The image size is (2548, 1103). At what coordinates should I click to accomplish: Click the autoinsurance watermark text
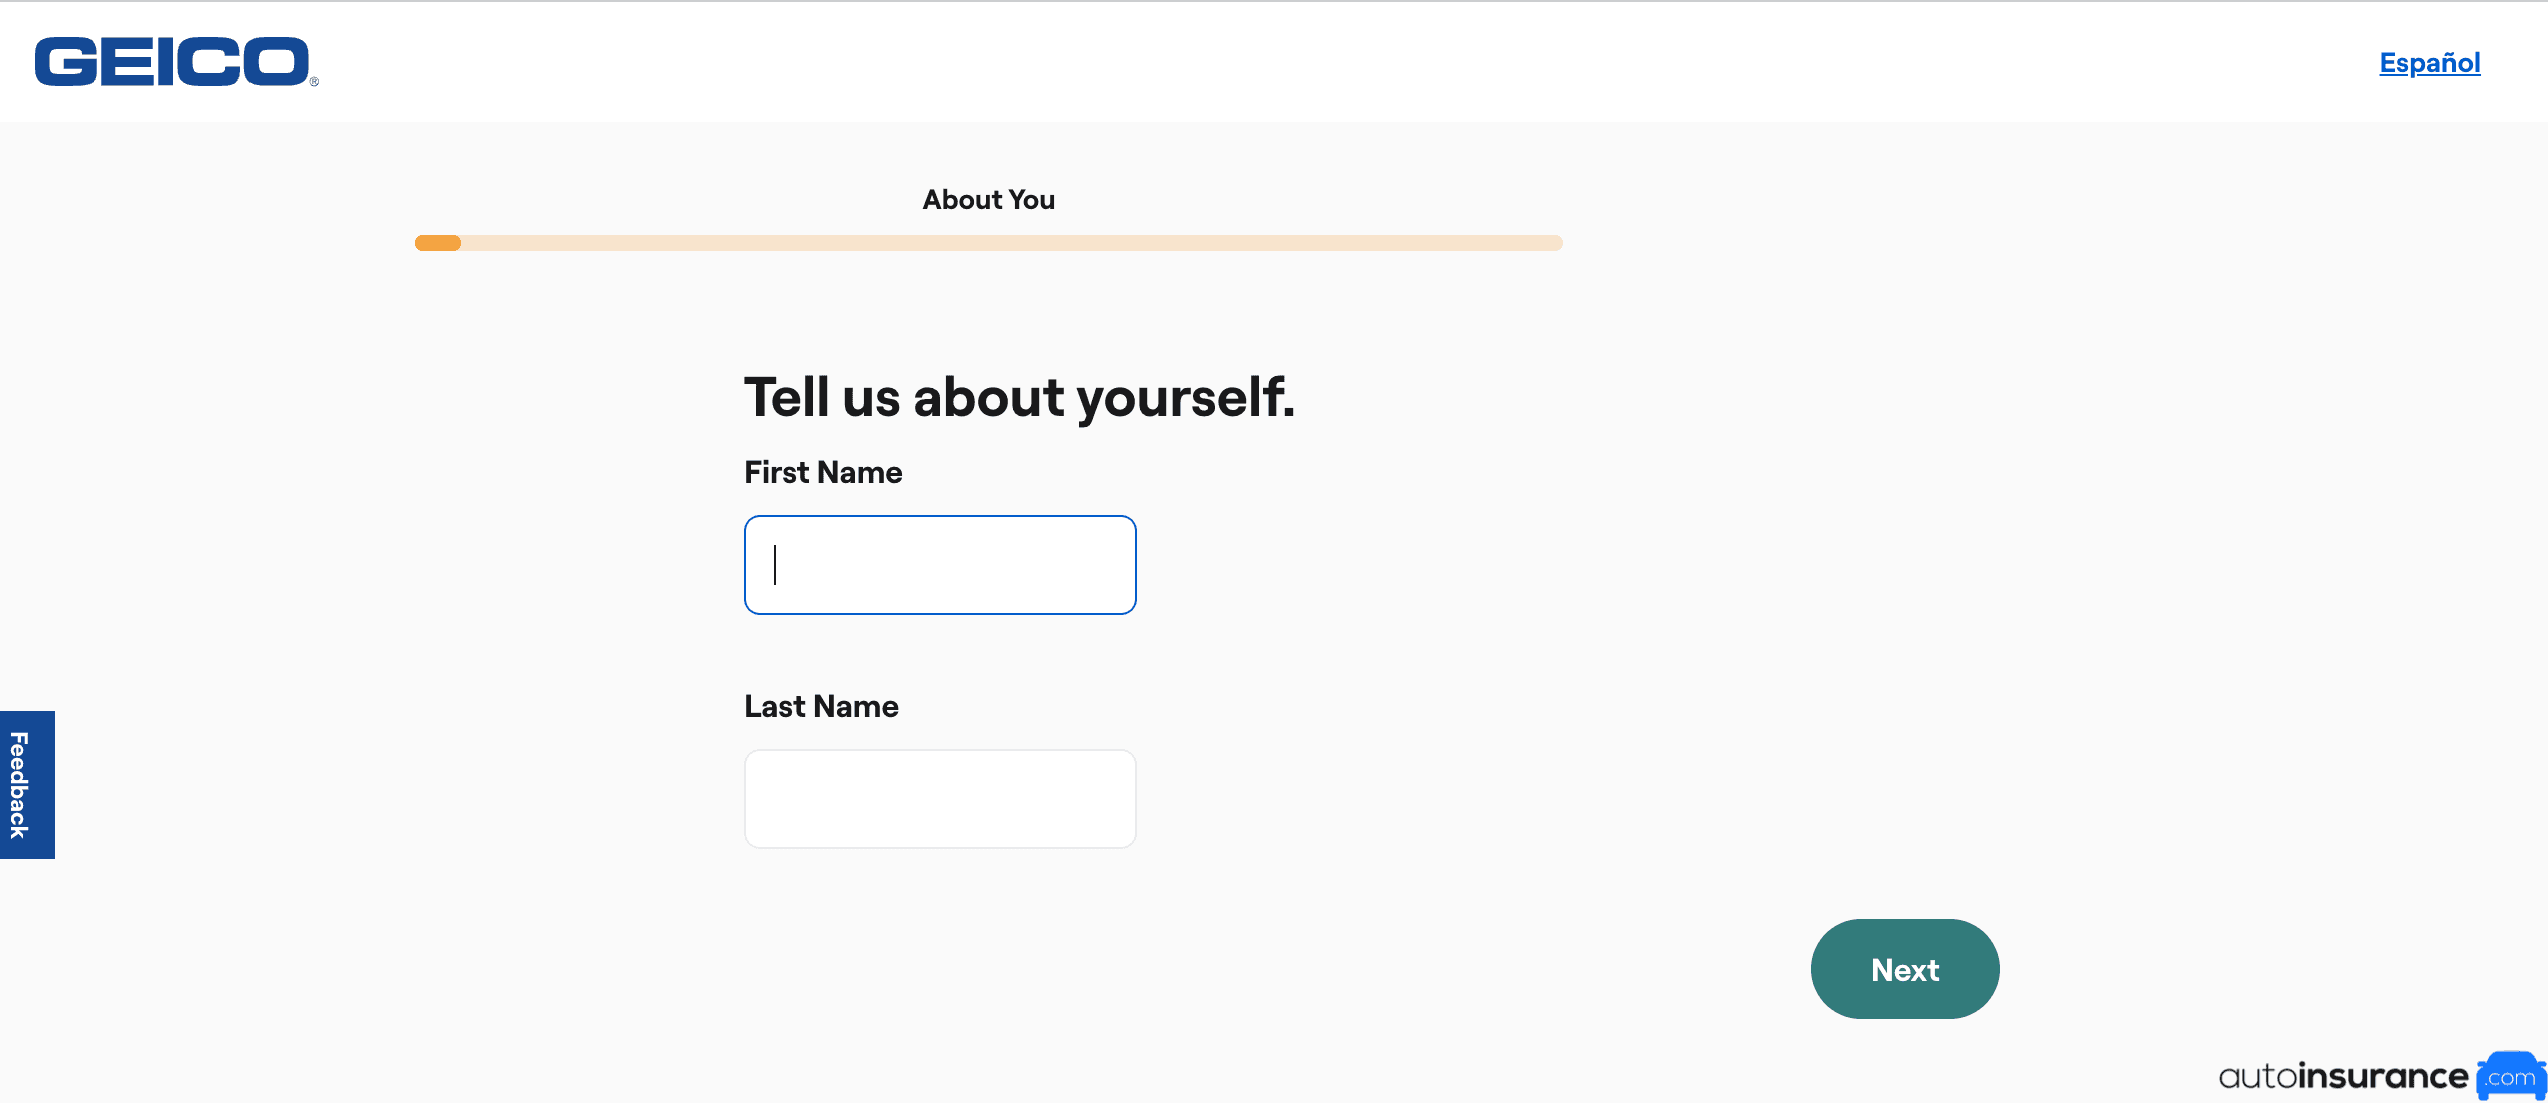(2342, 1077)
